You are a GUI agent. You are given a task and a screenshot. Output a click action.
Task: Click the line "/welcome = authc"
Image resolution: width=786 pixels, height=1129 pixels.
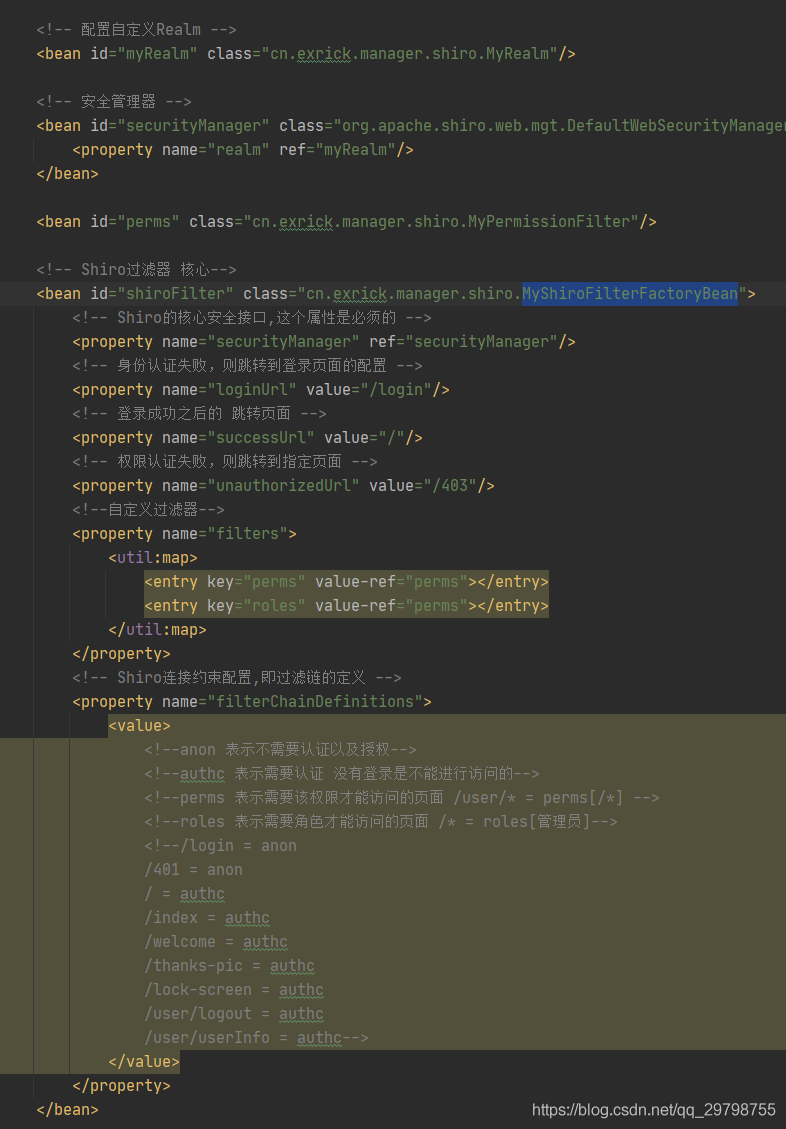click(x=216, y=942)
